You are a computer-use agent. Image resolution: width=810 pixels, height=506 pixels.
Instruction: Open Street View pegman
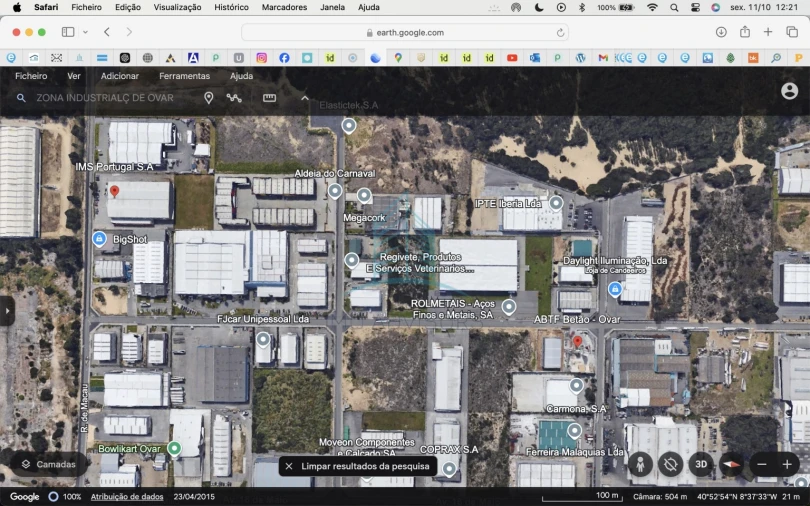point(640,464)
